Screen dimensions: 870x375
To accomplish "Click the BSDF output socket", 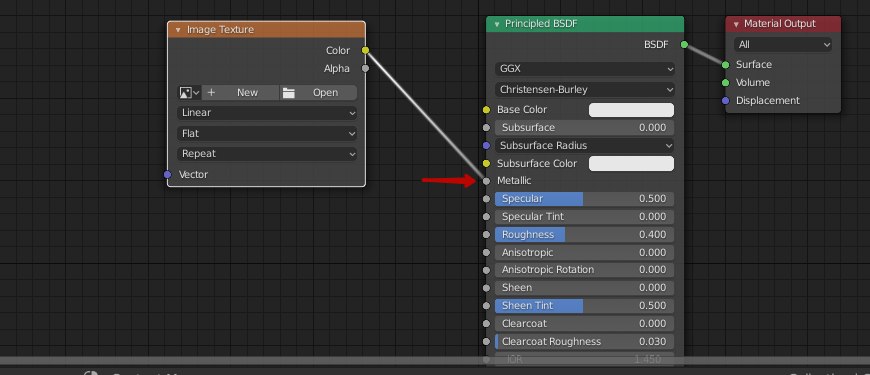I will pos(684,44).
